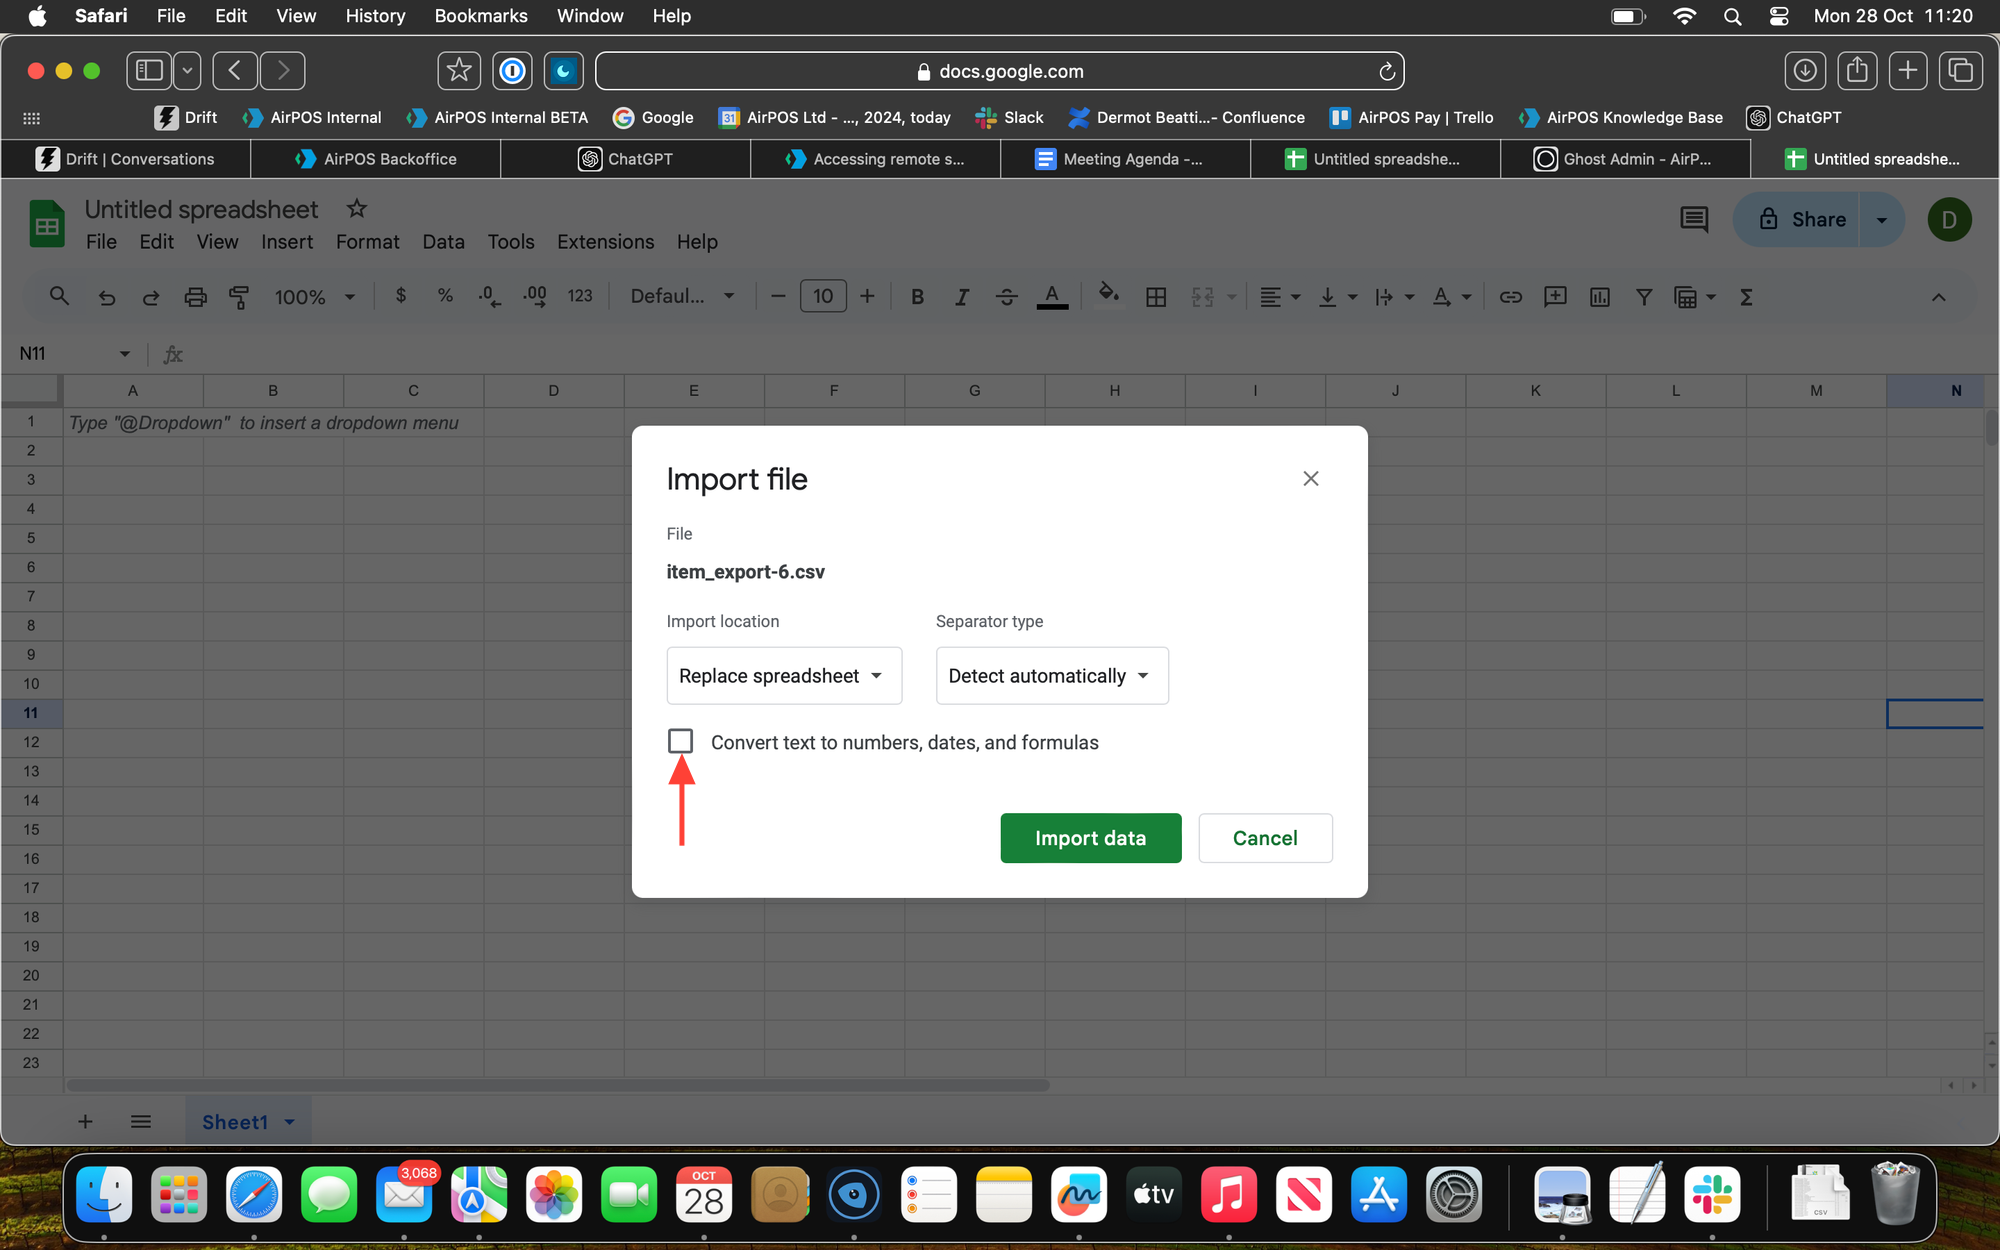The height and width of the screenshot is (1250, 2000).
Task: Open the comment history icon
Action: tap(1693, 220)
